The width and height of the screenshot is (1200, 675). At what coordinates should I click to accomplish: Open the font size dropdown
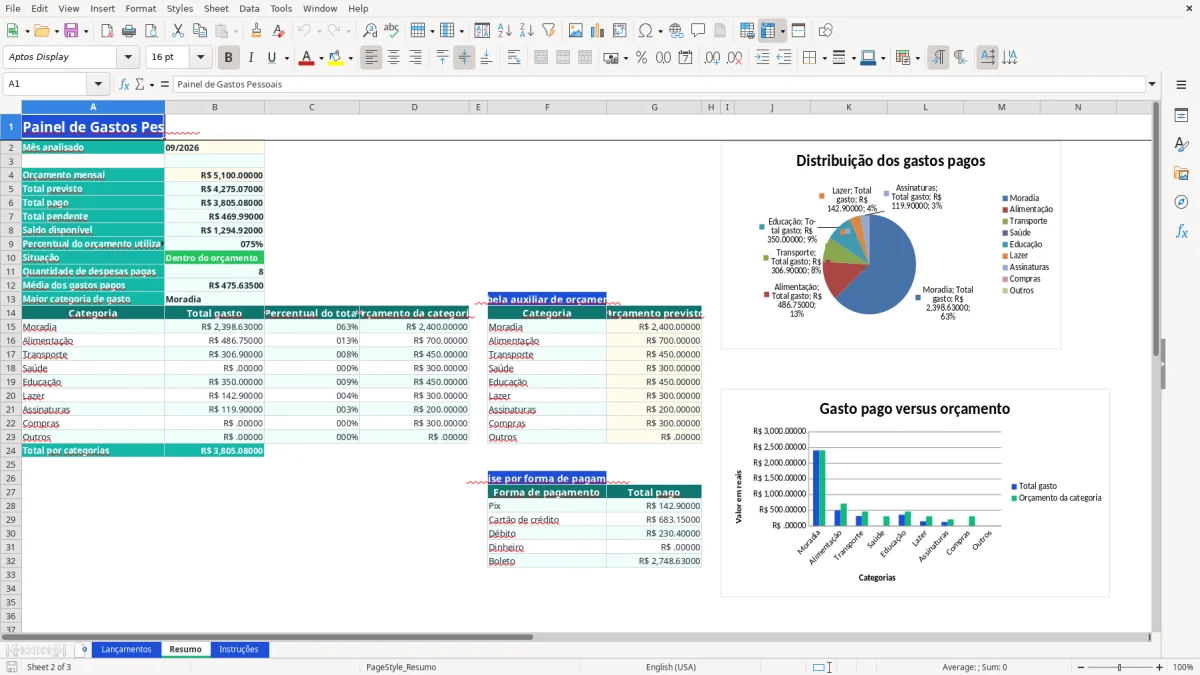pos(200,58)
